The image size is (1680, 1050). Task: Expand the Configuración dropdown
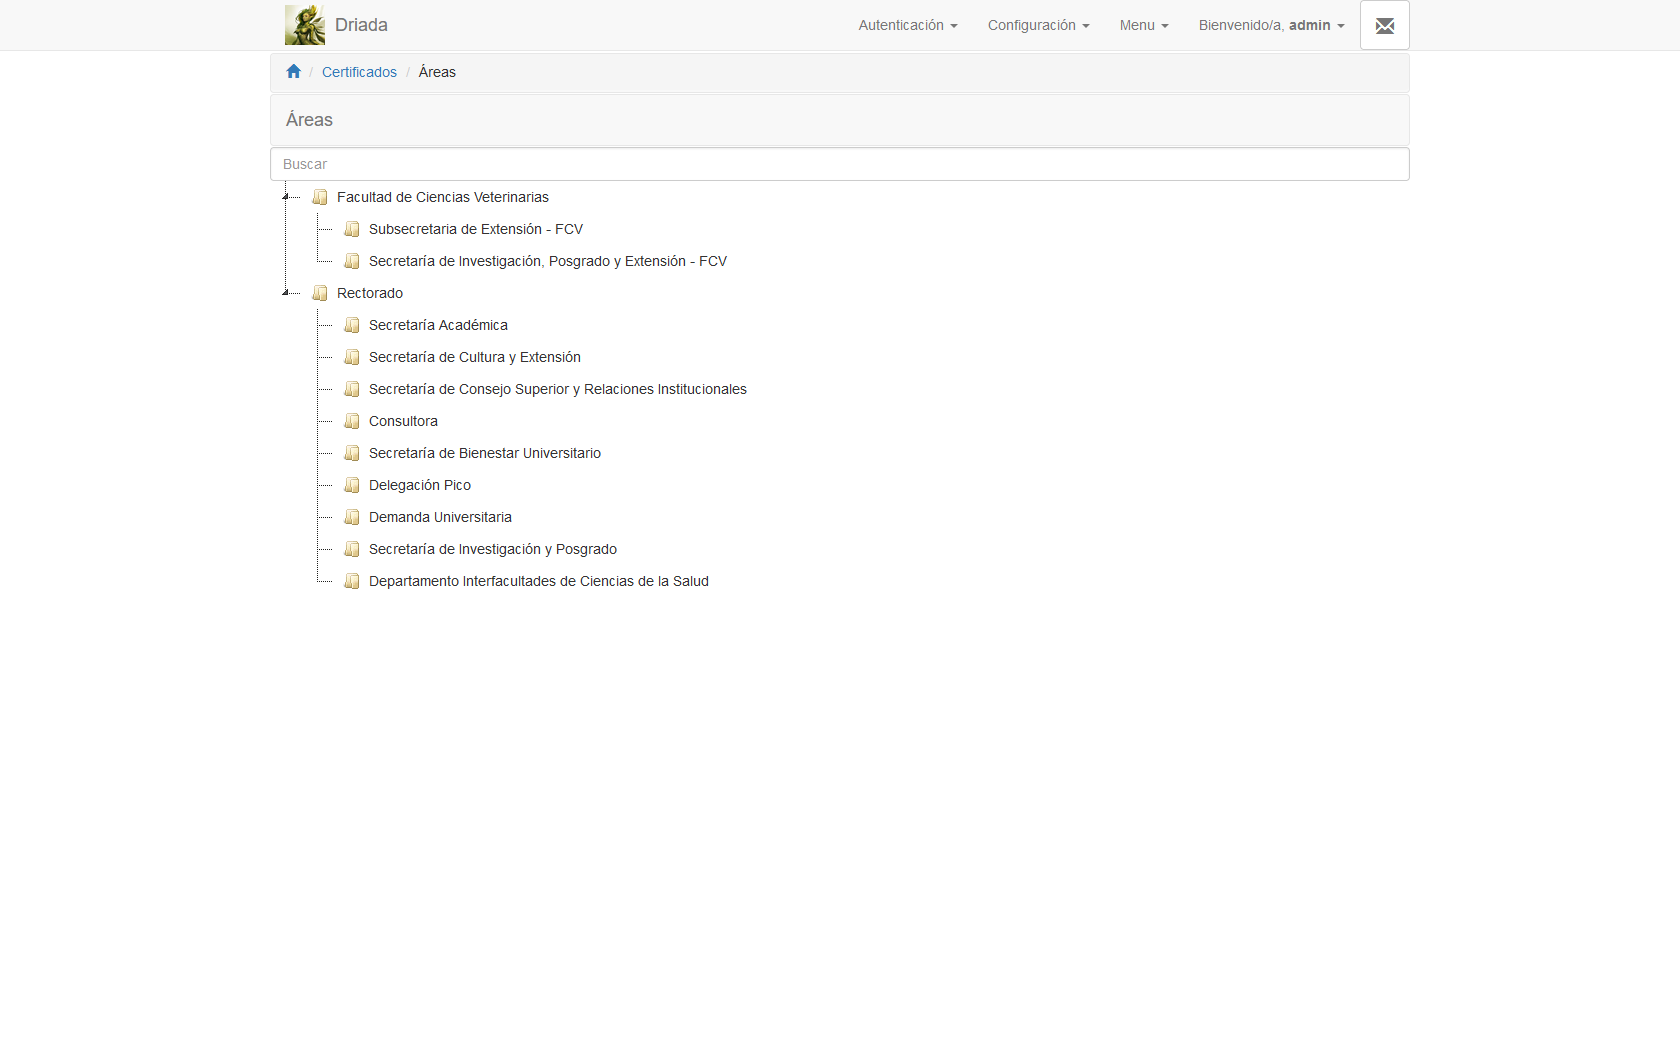coord(1038,25)
